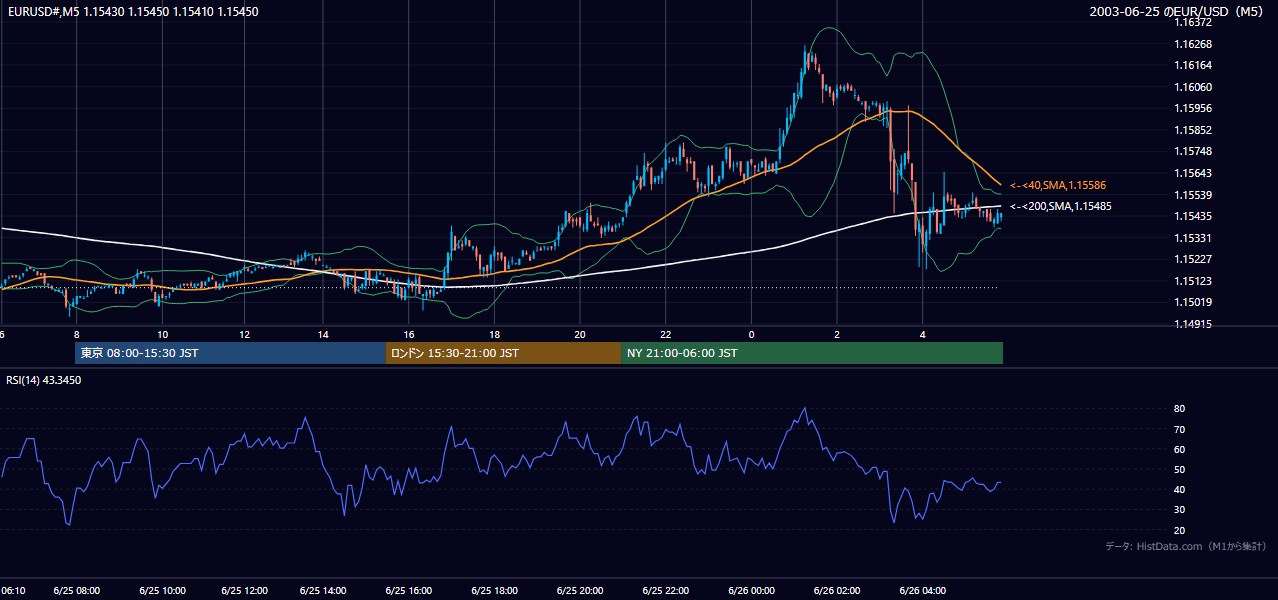Click the 6/25 10:00 bottom axis label
Image resolution: width=1278 pixels, height=600 pixels.
click(x=162, y=590)
